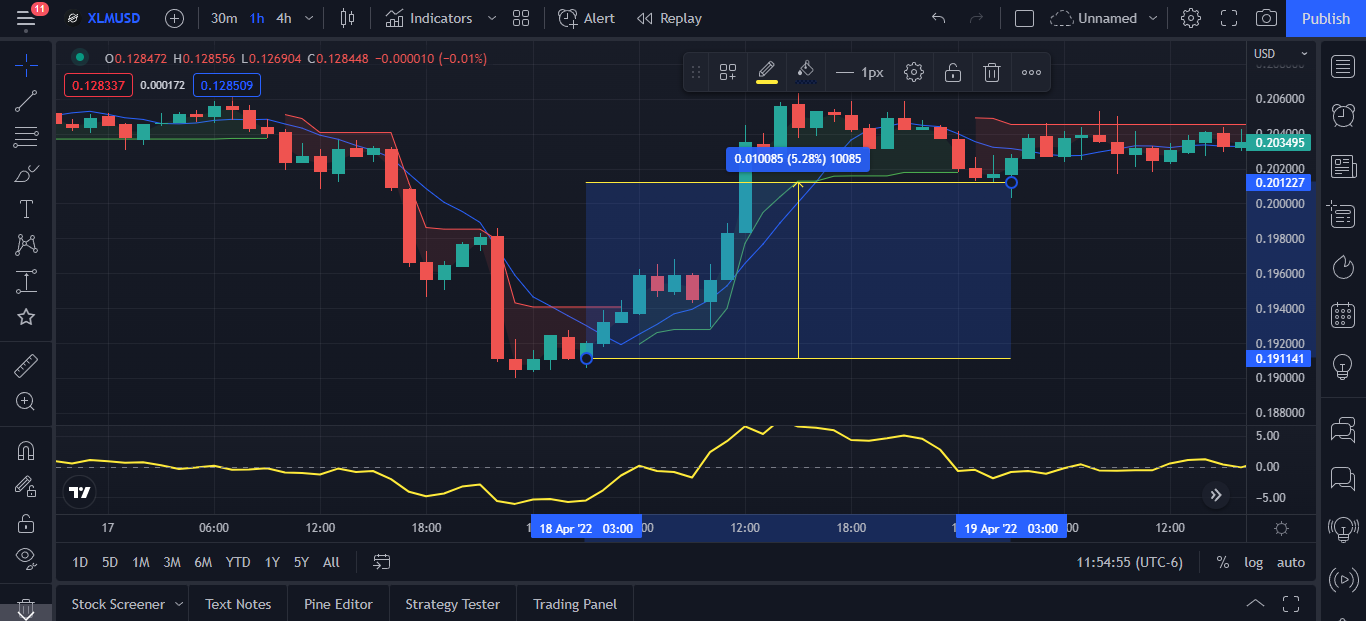Change line color with pencil swatch
1366x621 pixels.
tap(766, 72)
